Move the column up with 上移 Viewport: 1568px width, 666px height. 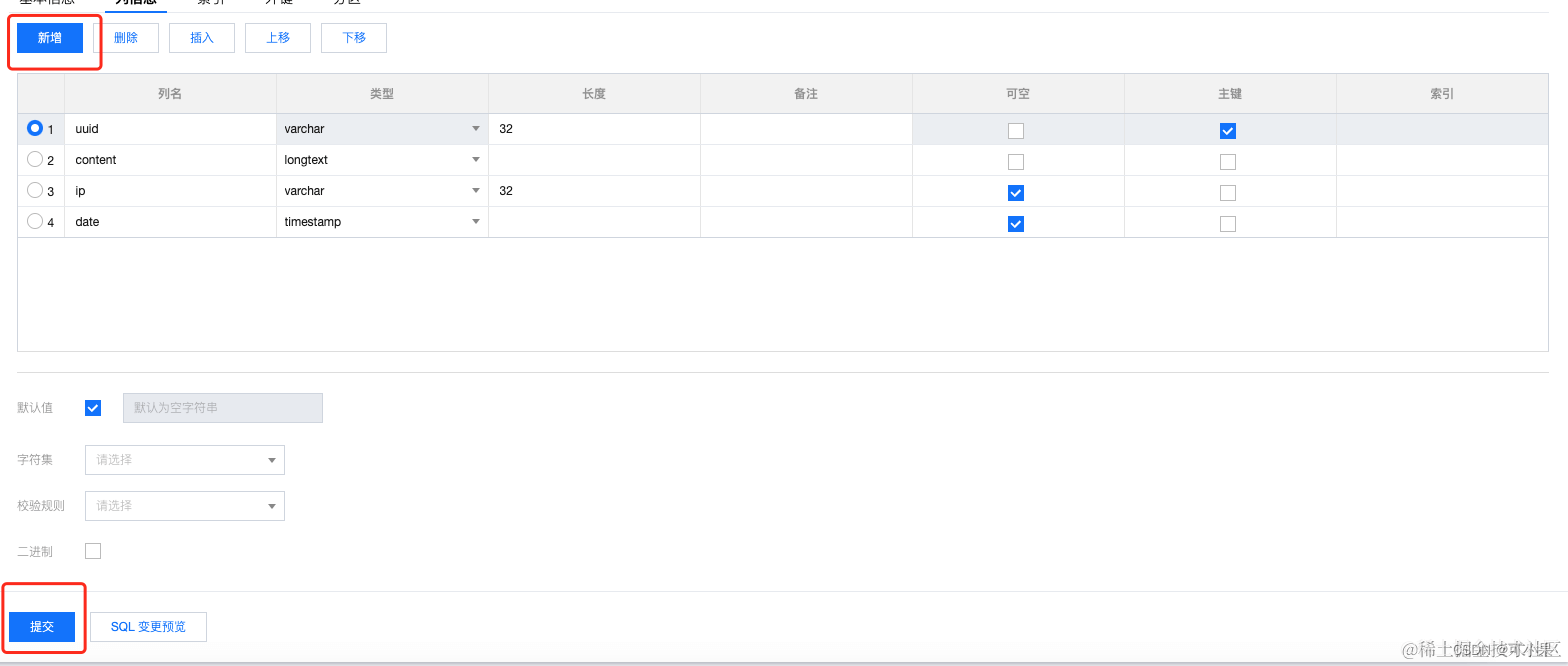(x=278, y=38)
